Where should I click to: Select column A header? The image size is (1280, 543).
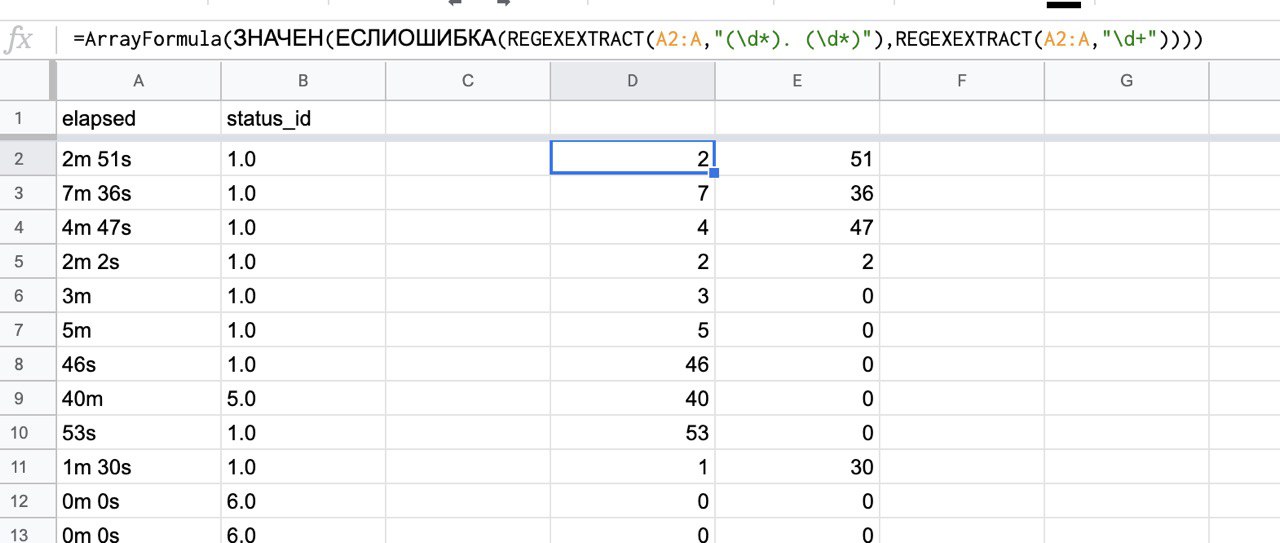pos(138,81)
